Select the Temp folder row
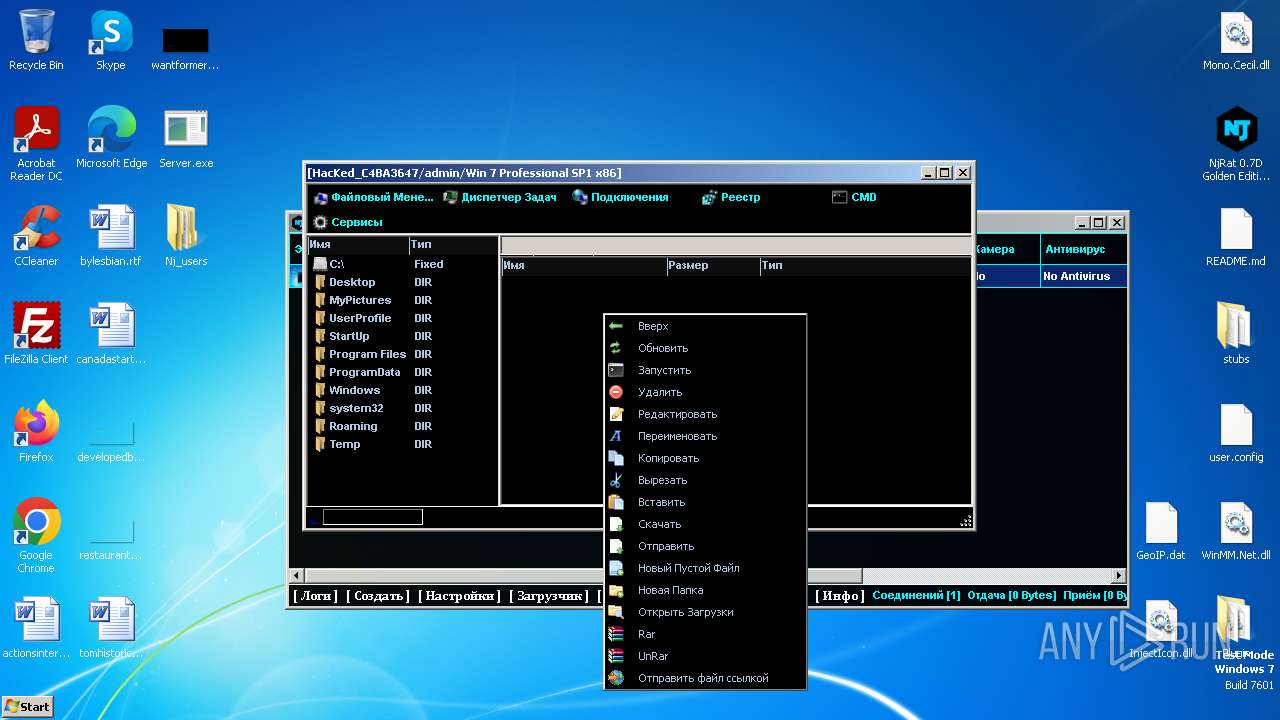Viewport: 1280px width, 720px height. 402,444
